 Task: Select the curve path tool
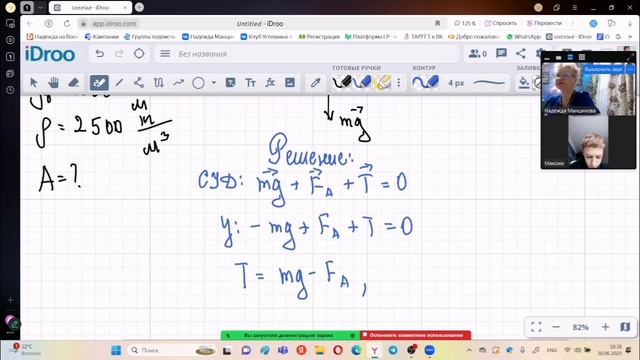[158, 83]
